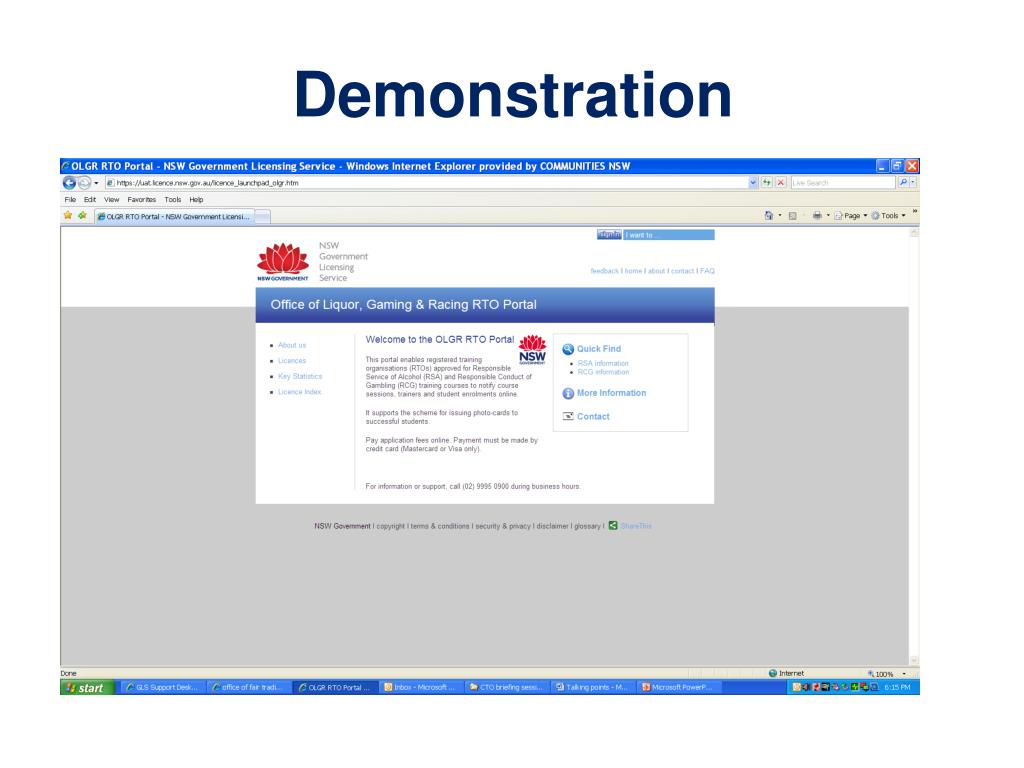Click the More Information link text

(x=611, y=392)
